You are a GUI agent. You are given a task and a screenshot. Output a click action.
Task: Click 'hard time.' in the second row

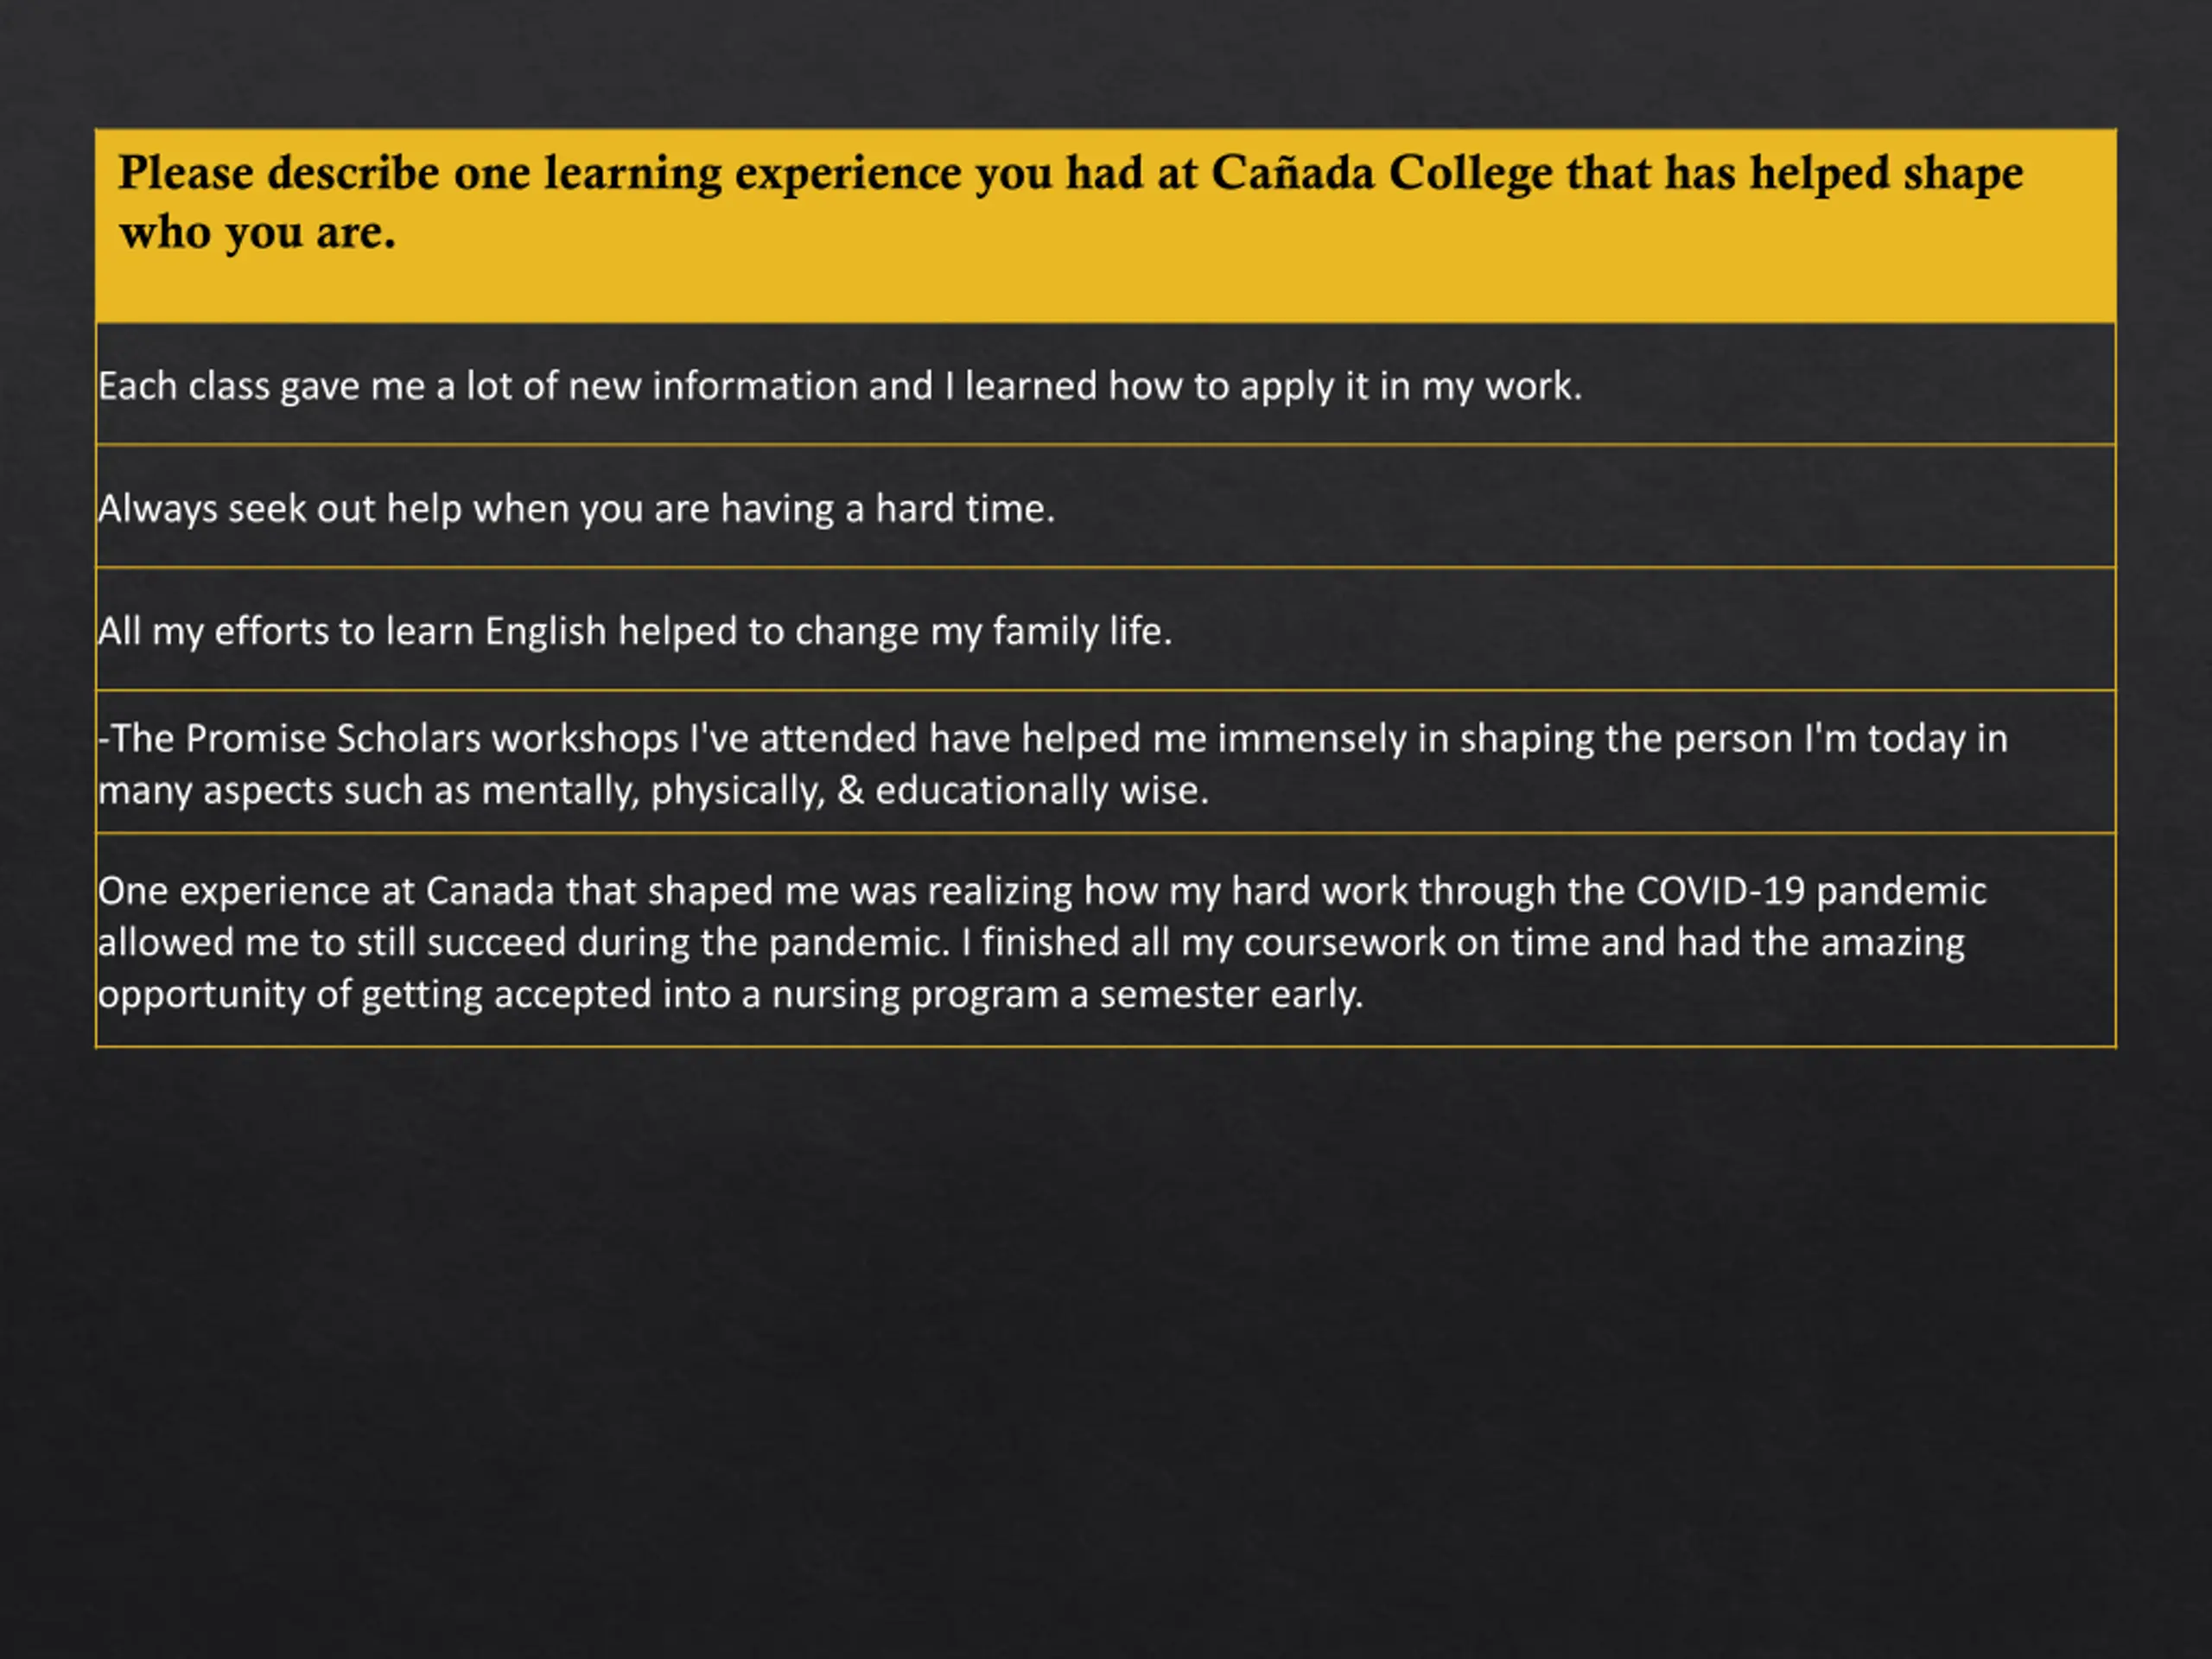965,508
